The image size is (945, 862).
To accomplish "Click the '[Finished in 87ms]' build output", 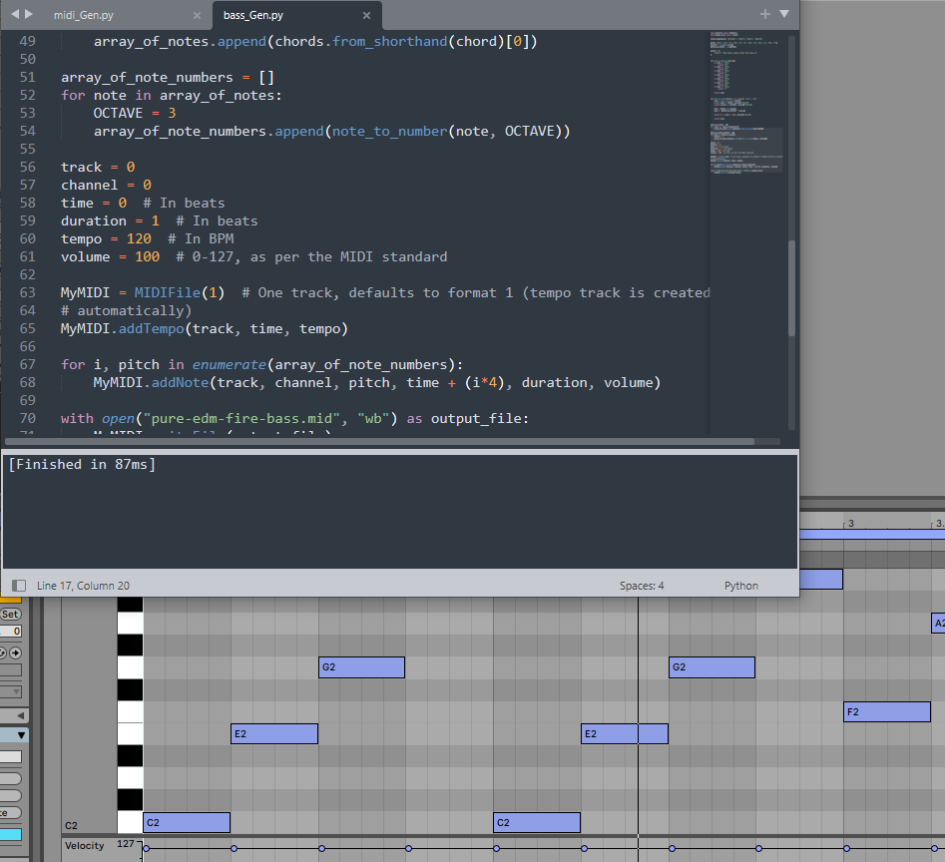I will [82, 464].
